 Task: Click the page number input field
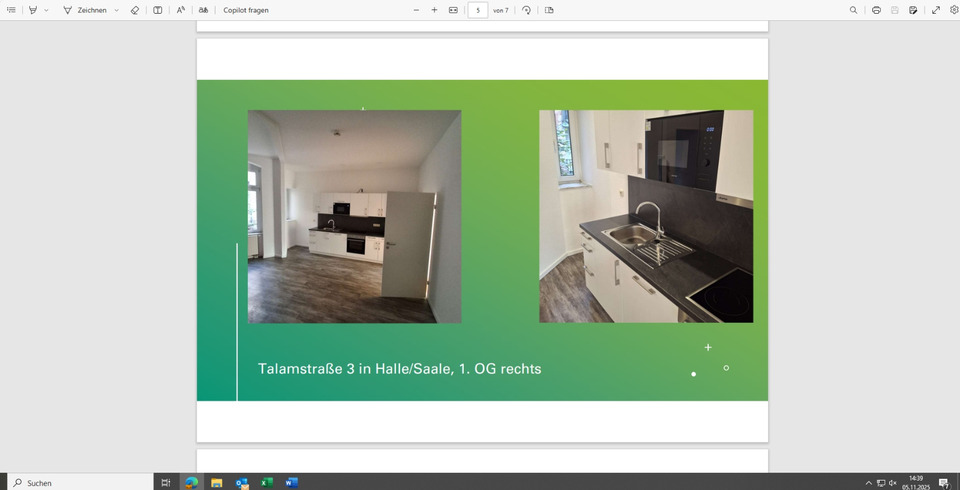[x=477, y=10]
